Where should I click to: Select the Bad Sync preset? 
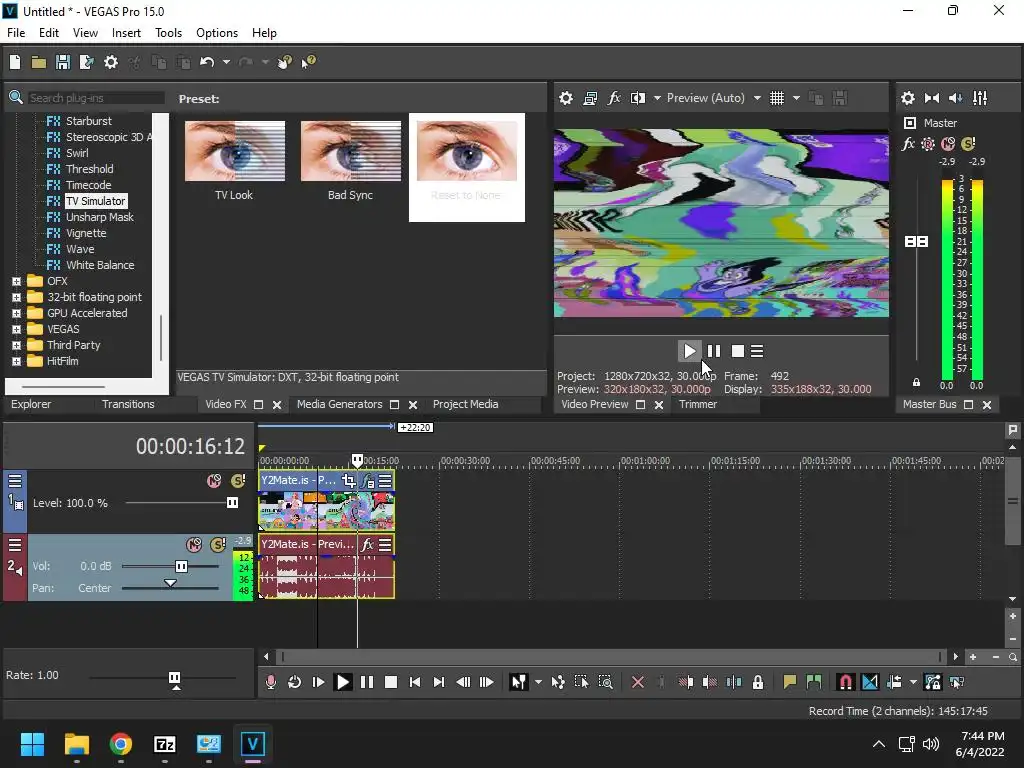coord(351,161)
